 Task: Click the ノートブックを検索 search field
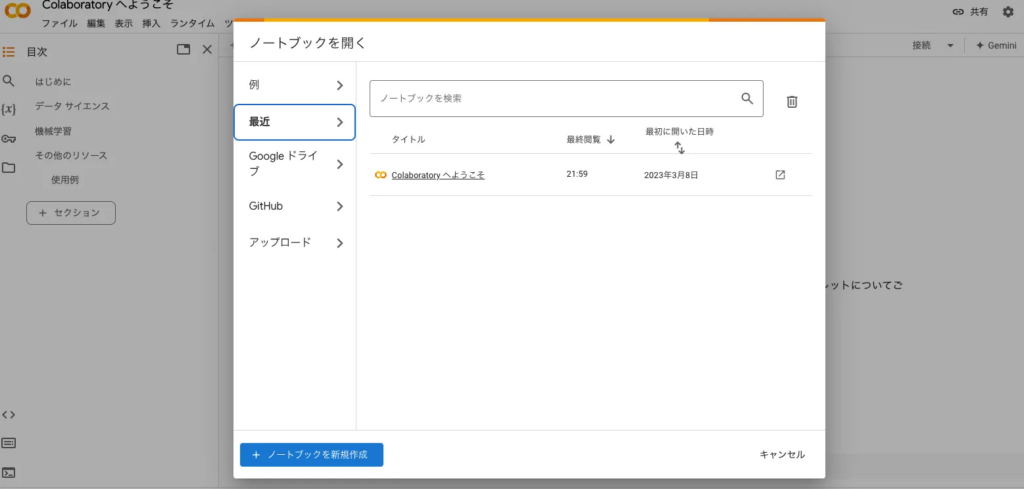pyautogui.click(x=555, y=99)
